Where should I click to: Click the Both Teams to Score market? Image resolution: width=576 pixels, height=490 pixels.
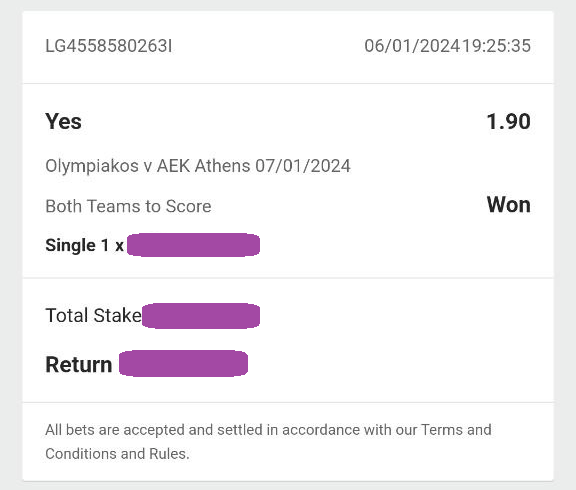pyautogui.click(x=128, y=206)
